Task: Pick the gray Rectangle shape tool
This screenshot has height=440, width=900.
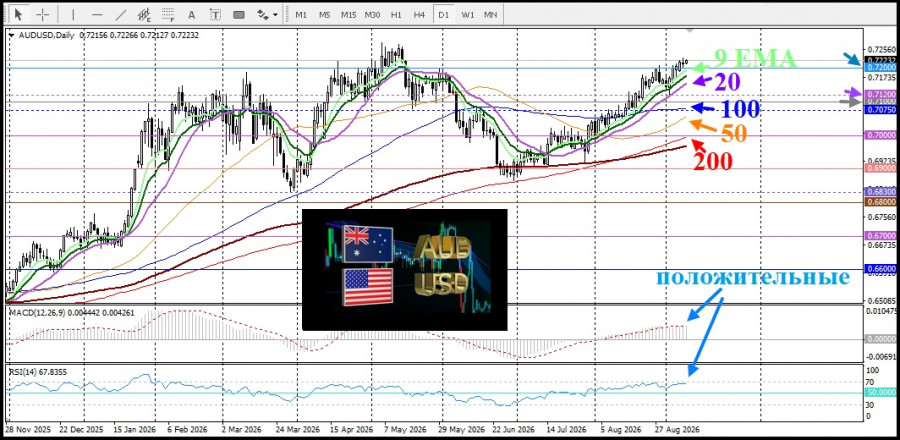Action: tap(239, 14)
